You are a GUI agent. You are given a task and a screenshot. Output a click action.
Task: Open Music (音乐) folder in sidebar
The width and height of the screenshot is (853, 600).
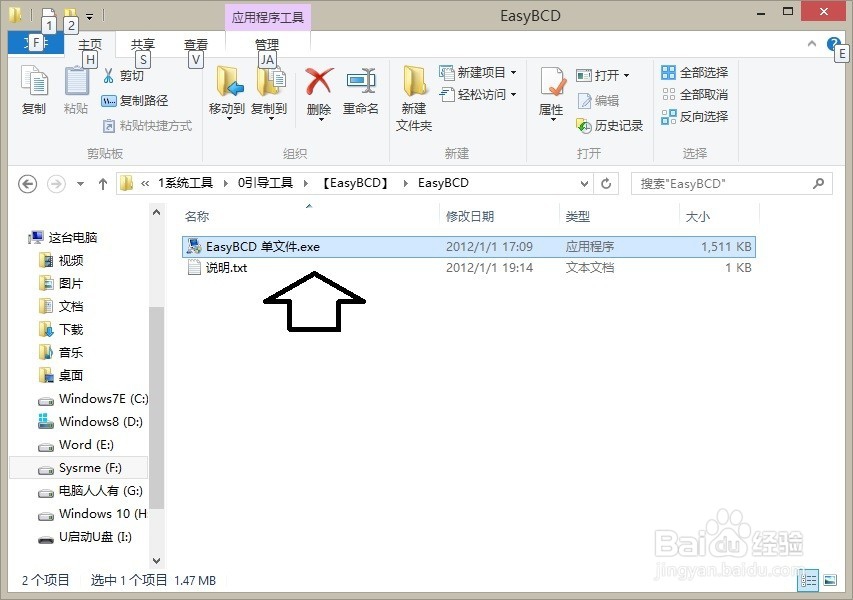coord(71,352)
